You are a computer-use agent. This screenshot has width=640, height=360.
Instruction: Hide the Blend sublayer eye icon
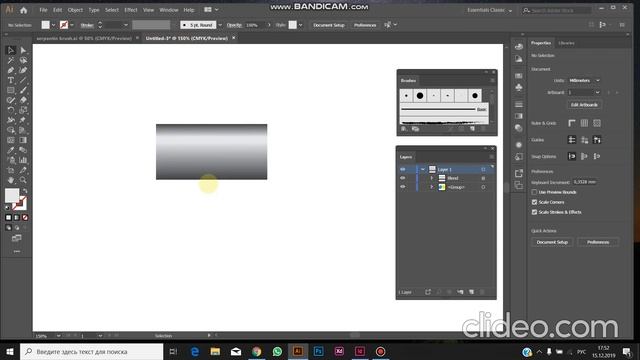[x=403, y=178]
